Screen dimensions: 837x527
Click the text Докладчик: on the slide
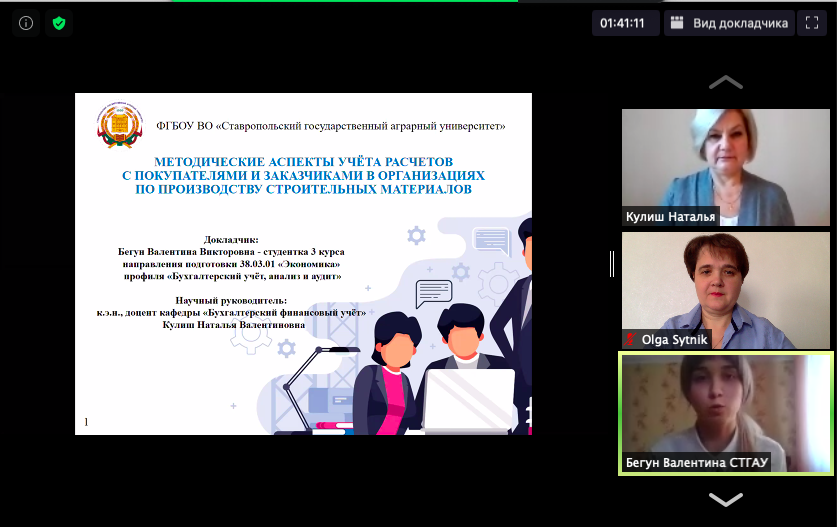point(231,240)
